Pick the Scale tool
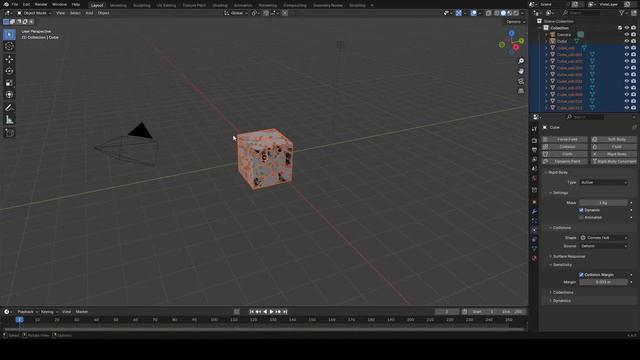640x360 pixels. tap(9, 83)
